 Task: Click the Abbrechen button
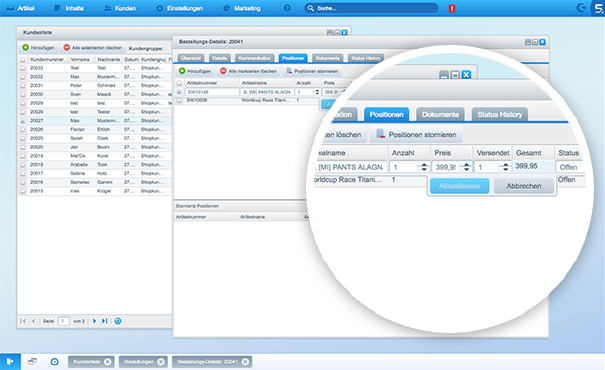[524, 186]
